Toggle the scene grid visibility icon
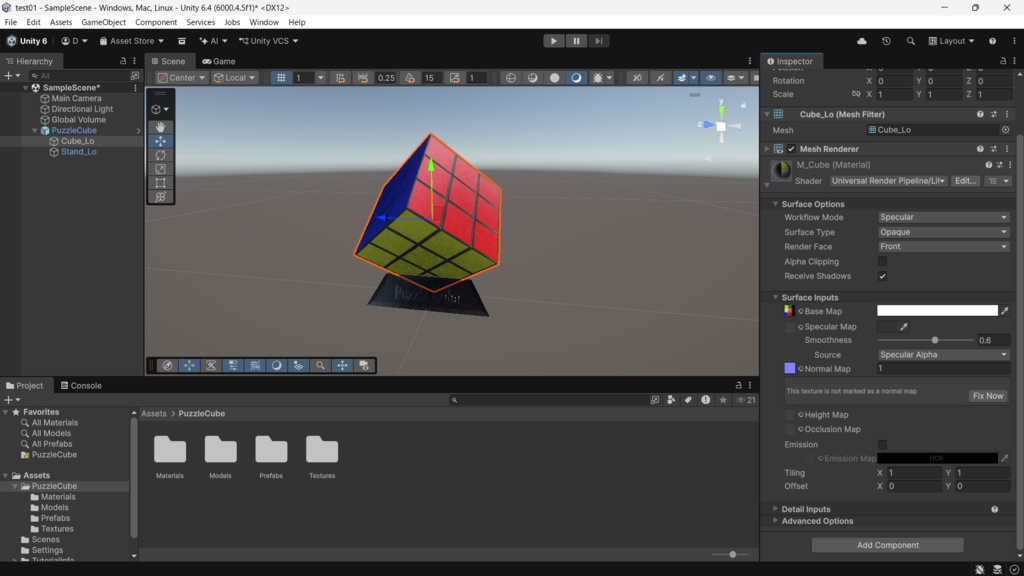Viewport: 1024px width, 576px height. tap(281, 78)
